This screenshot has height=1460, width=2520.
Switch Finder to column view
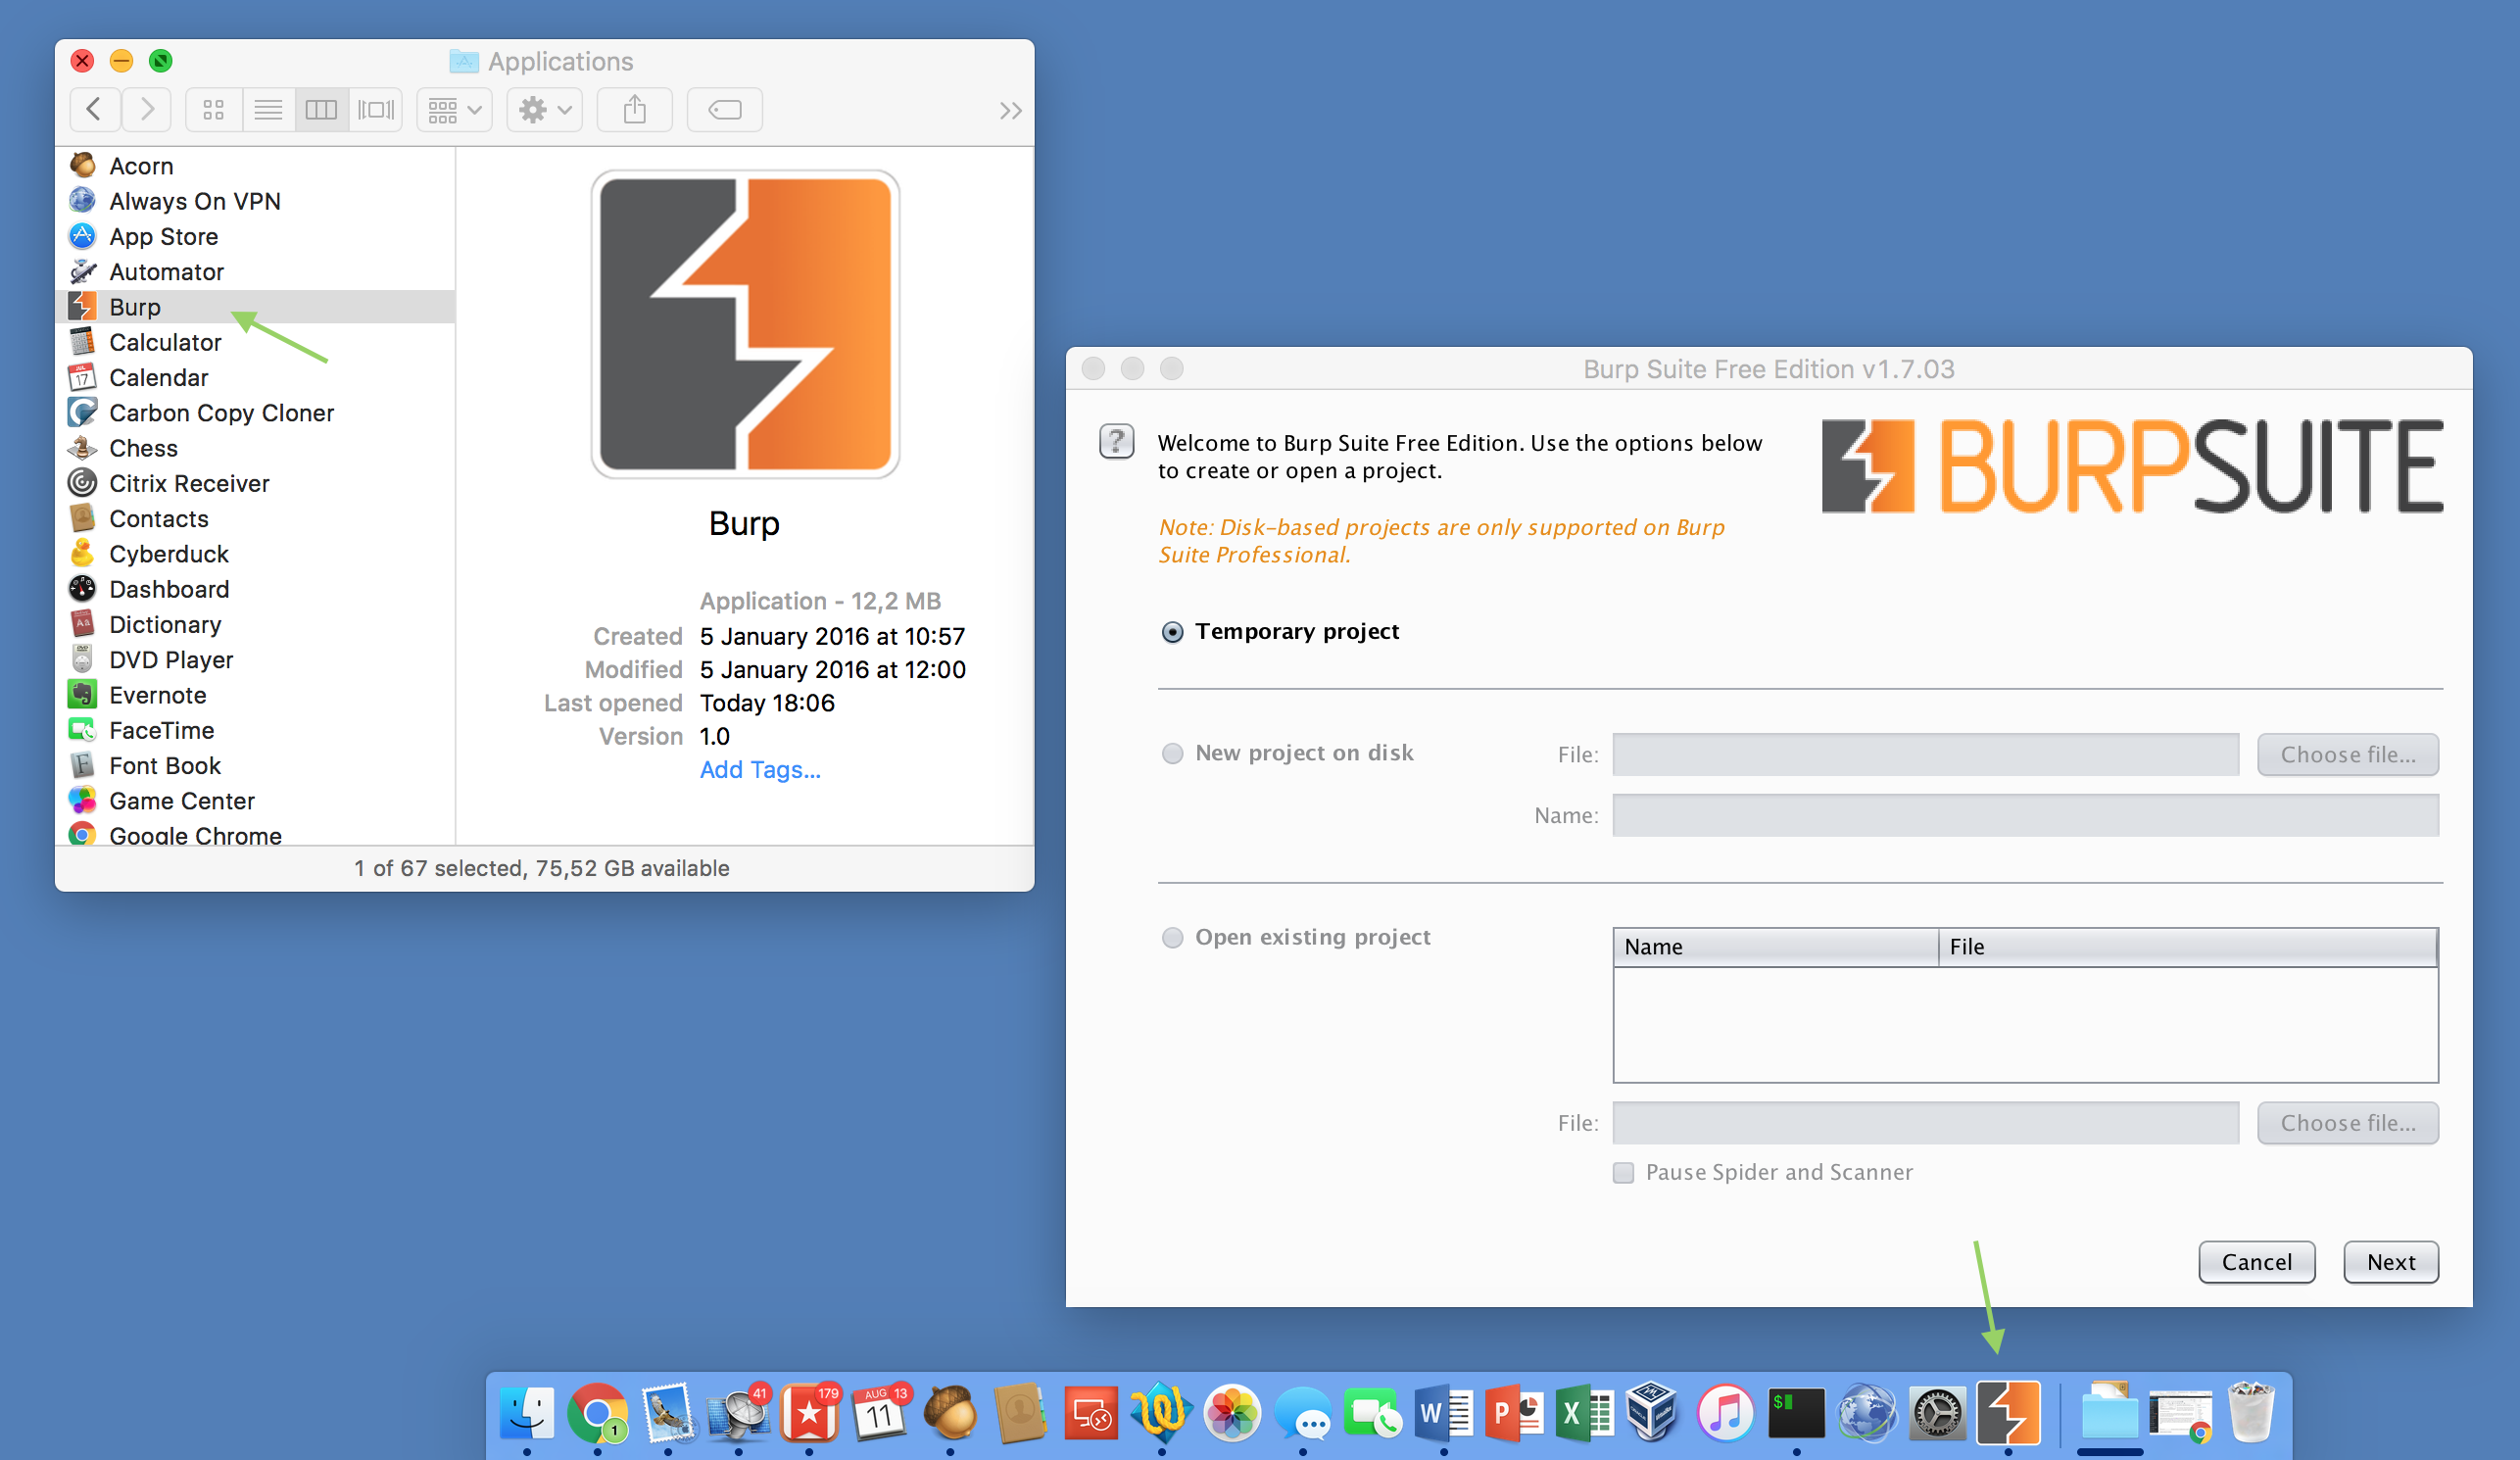[x=321, y=109]
